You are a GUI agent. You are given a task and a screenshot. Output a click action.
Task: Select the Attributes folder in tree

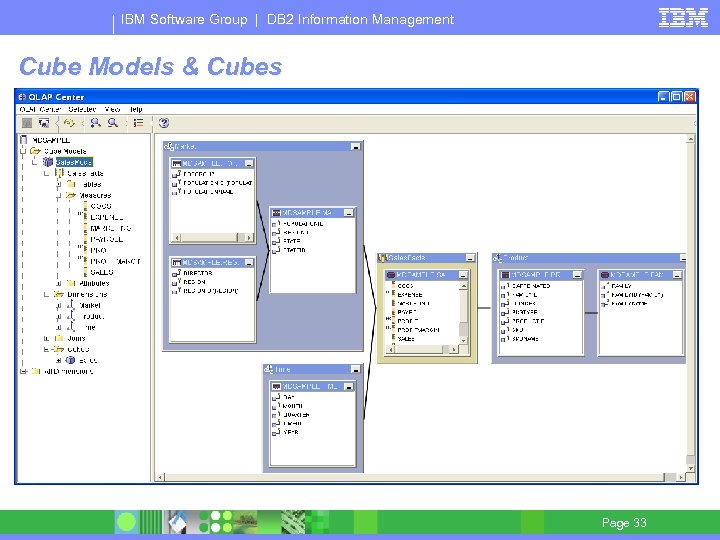click(94, 283)
